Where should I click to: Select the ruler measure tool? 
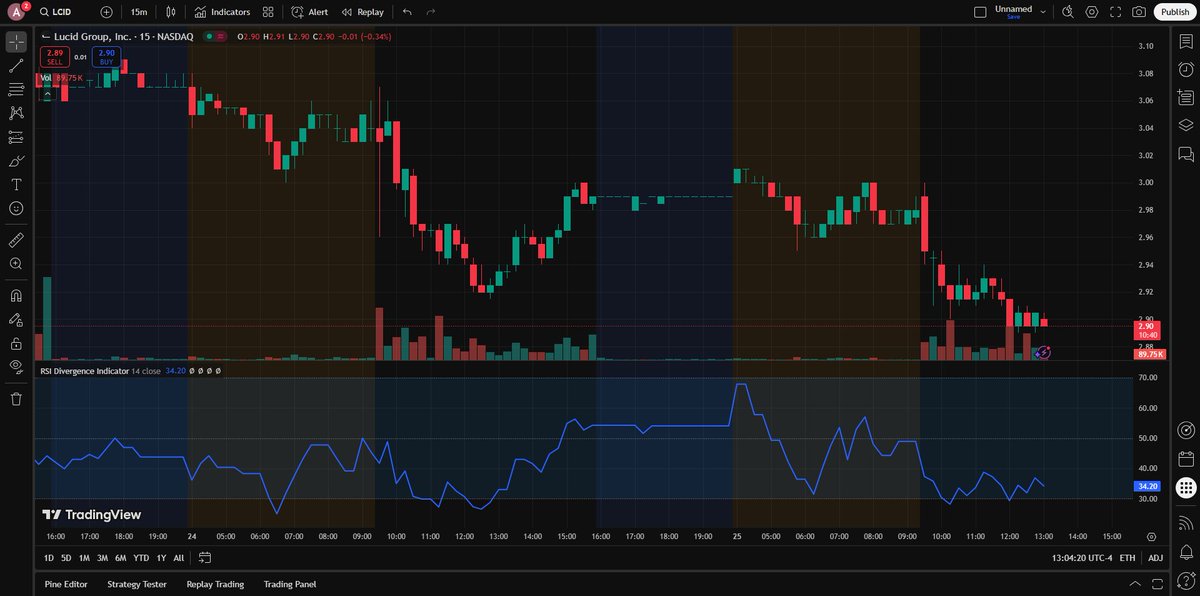click(x=16, y=240)
